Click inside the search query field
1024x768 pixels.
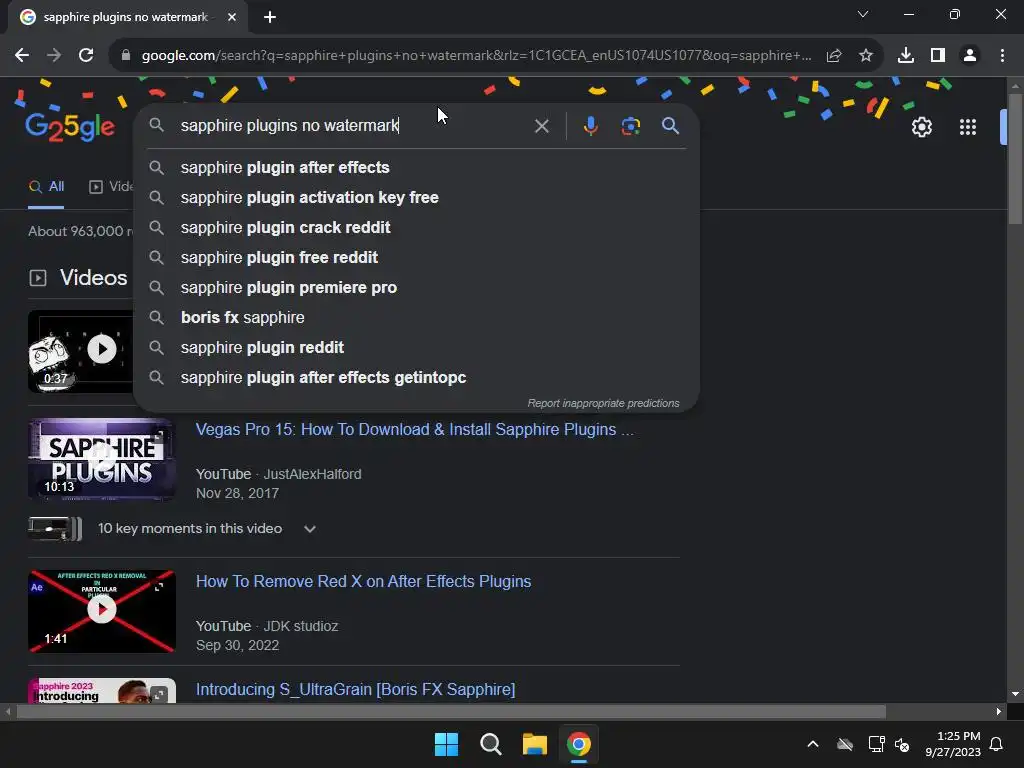coord(353,125)
